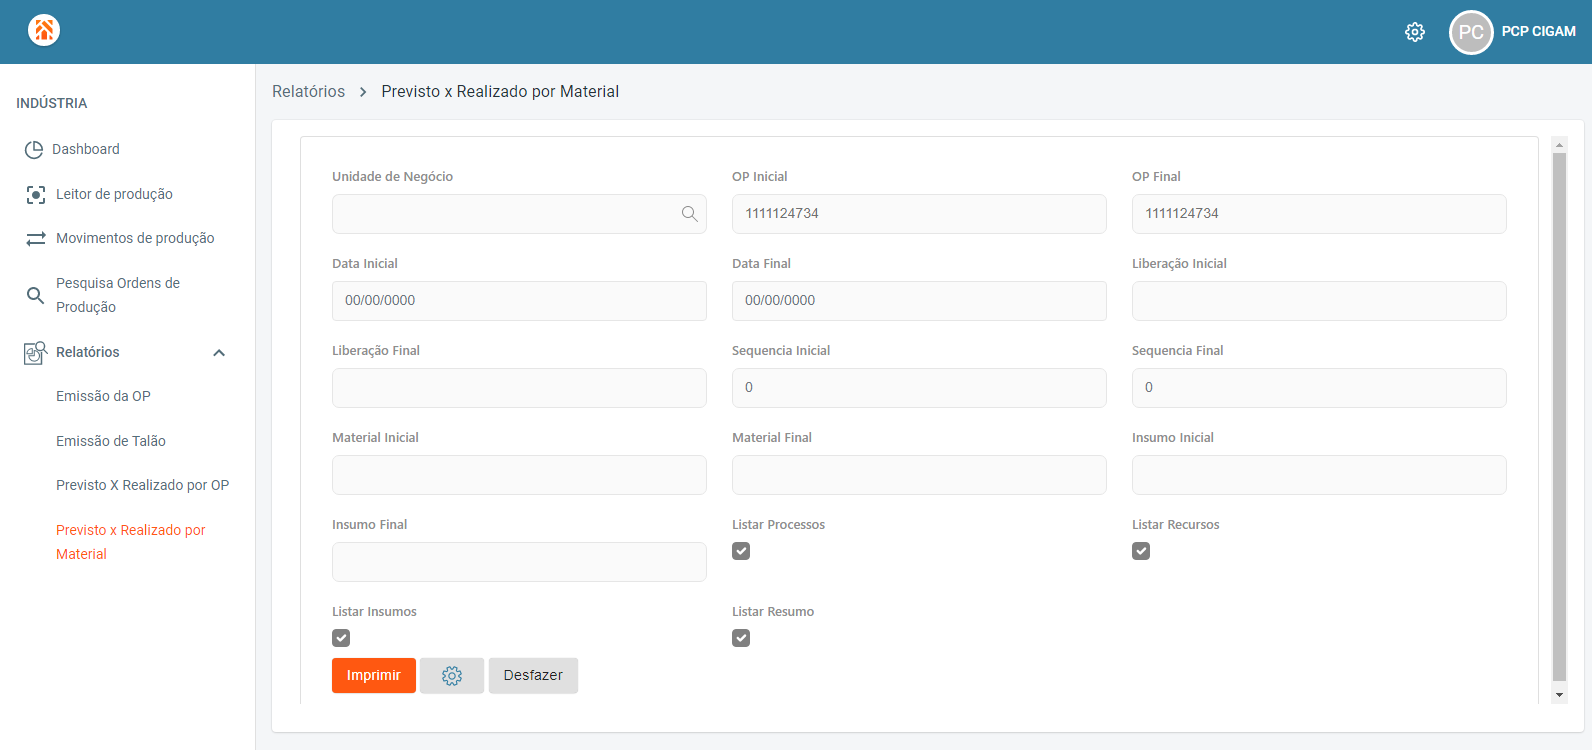1592x750 pixels.
Task: Click the Data Final date field
Action: 919,301
